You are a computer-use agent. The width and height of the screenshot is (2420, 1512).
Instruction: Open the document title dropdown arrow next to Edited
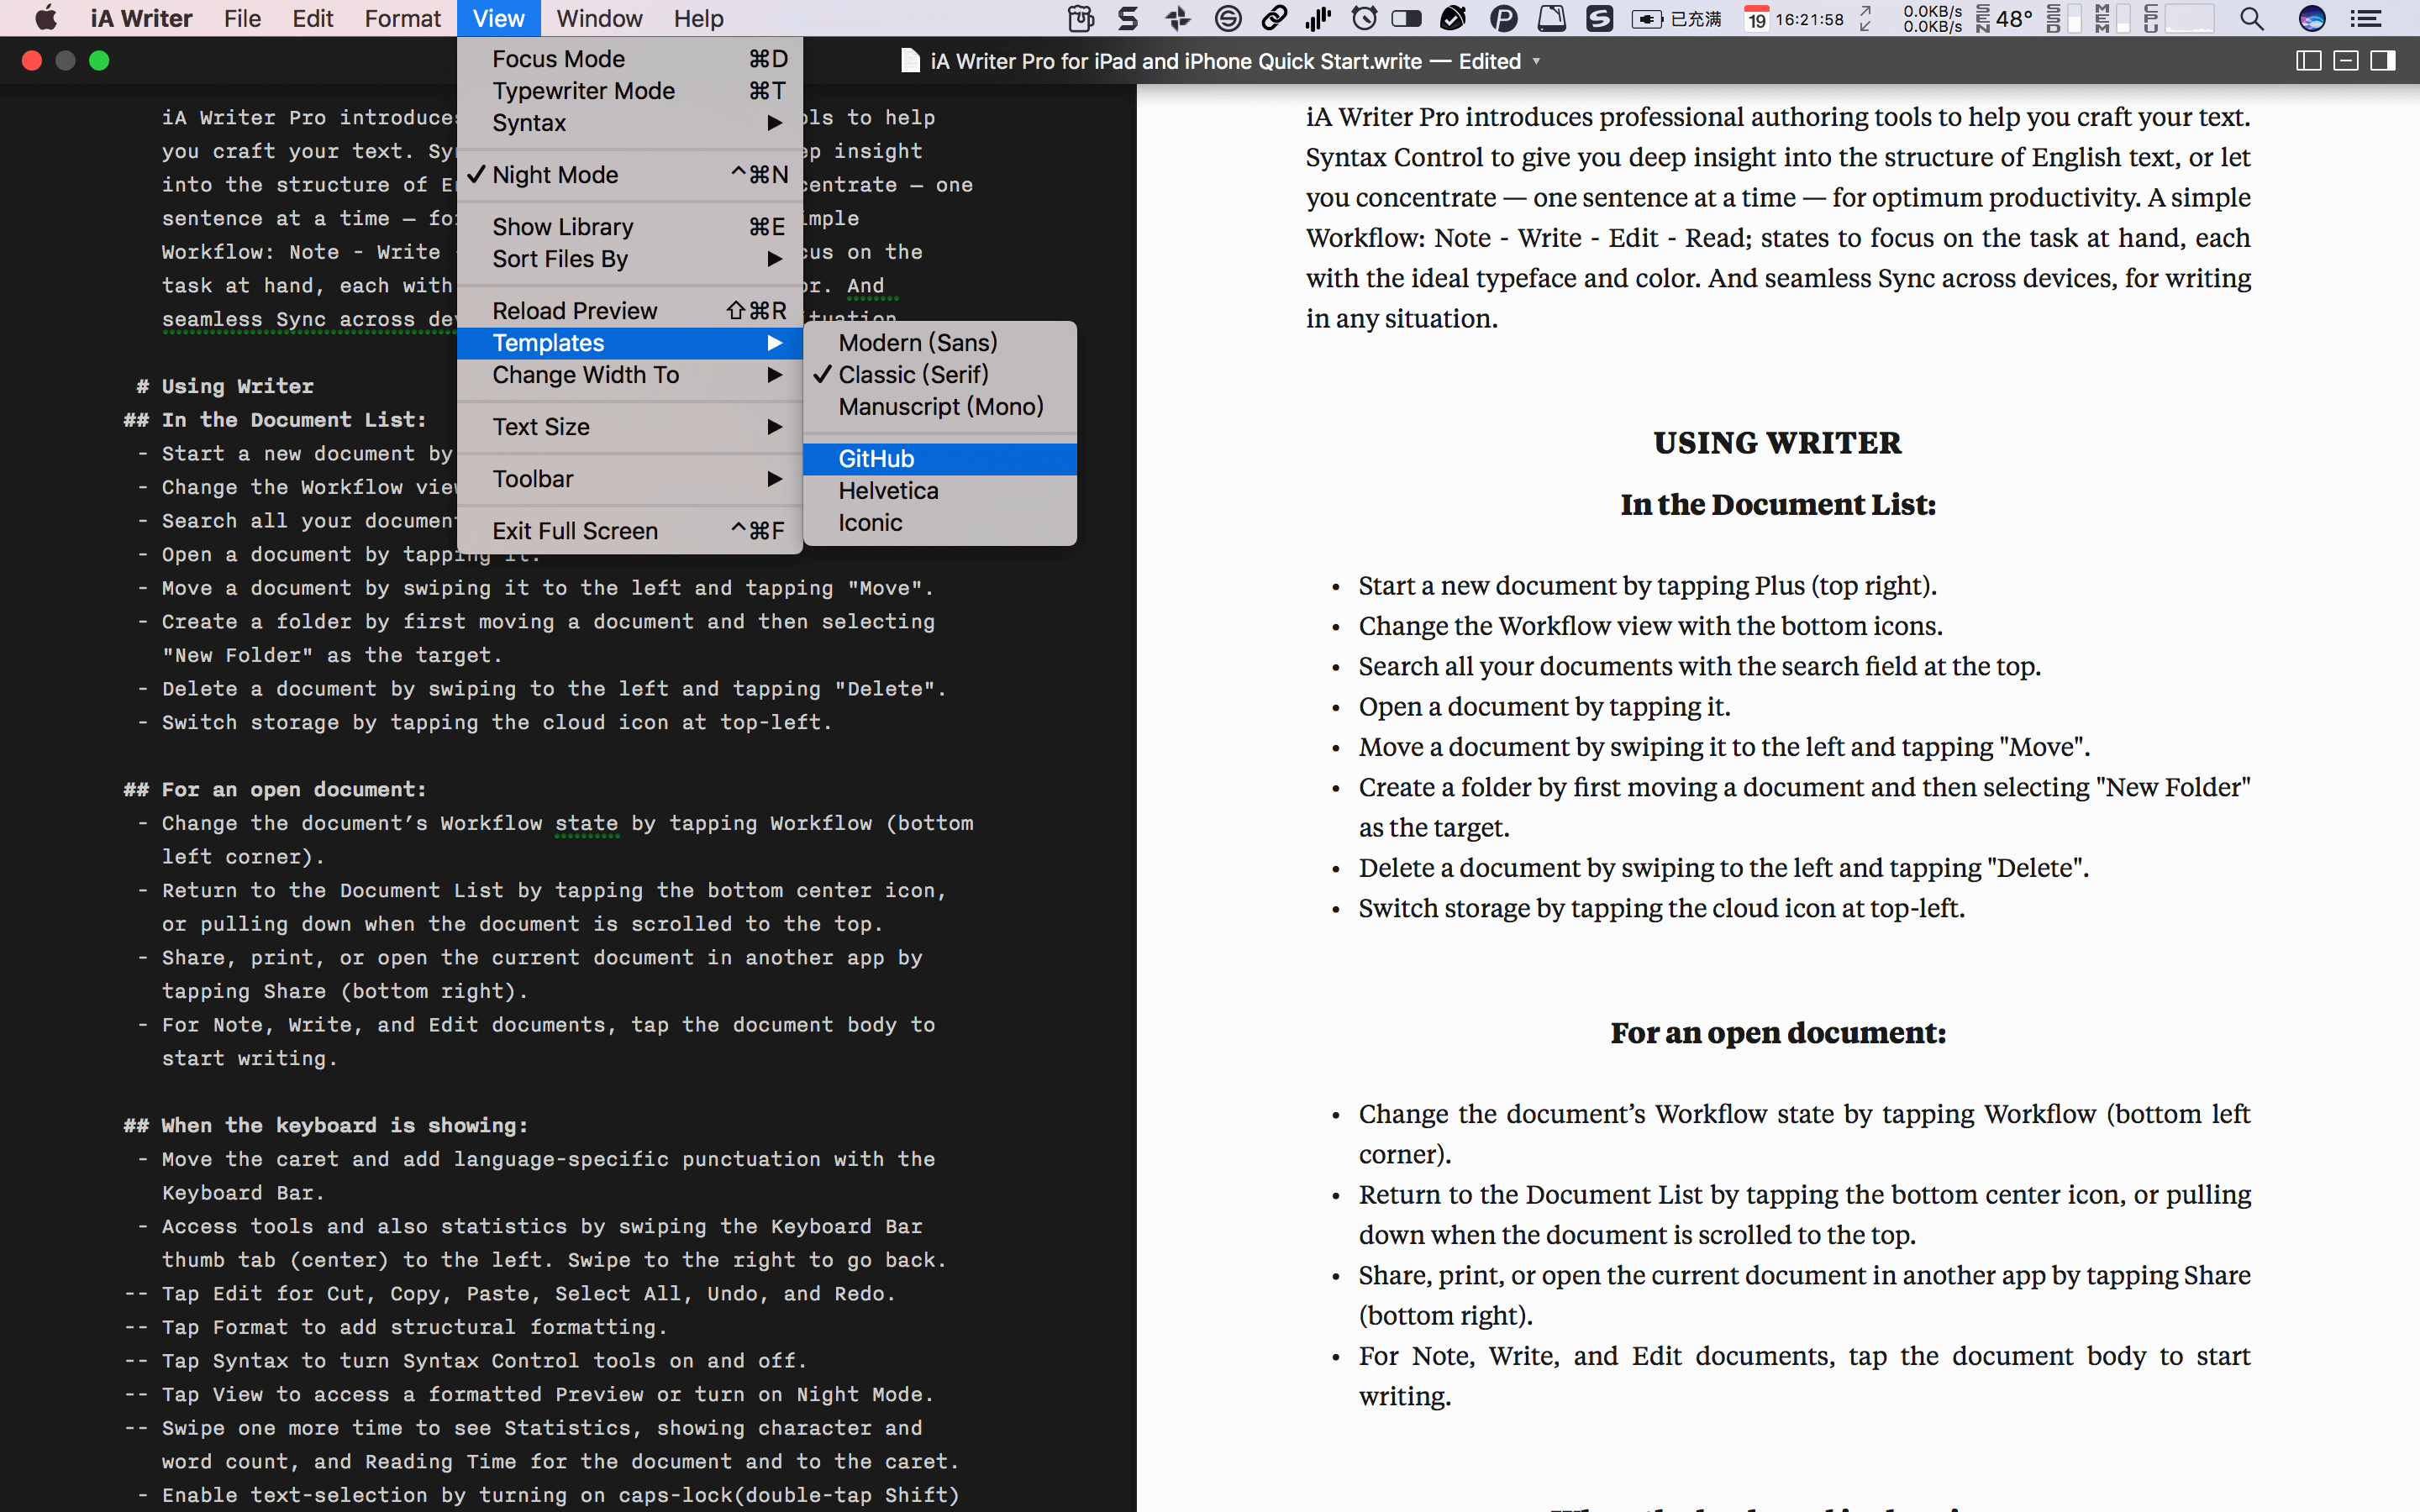click(1536, 62)
